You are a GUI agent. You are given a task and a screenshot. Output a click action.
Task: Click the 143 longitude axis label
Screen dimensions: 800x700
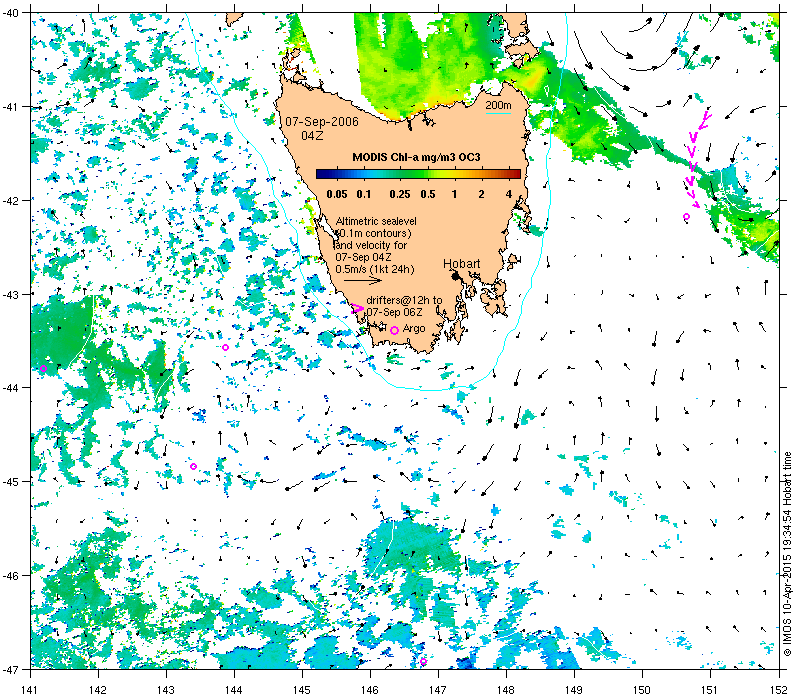pyautogui.click(x=166, y=690)
